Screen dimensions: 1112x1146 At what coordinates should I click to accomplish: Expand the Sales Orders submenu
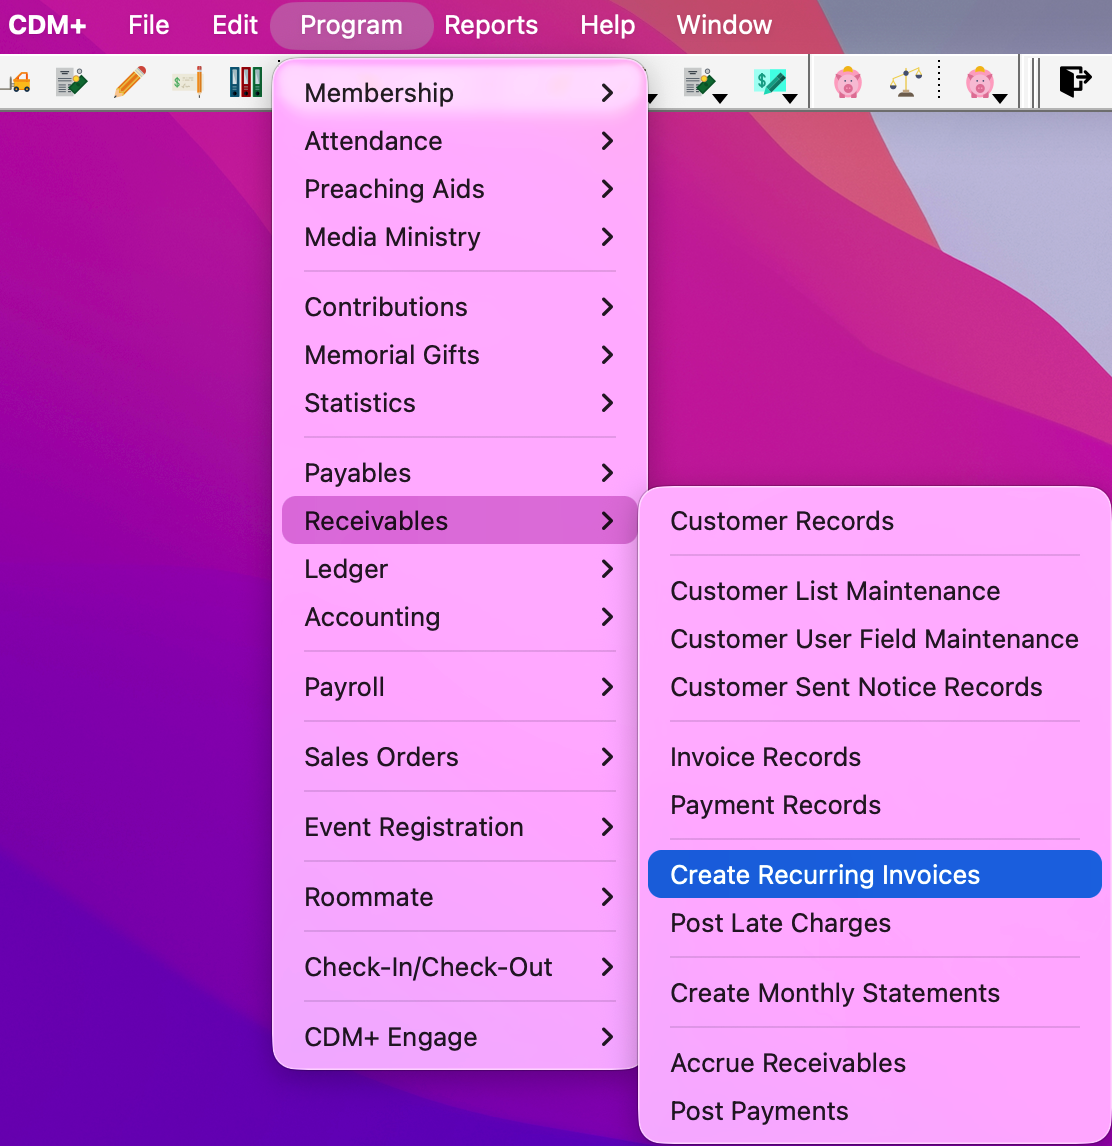[459, 757]
